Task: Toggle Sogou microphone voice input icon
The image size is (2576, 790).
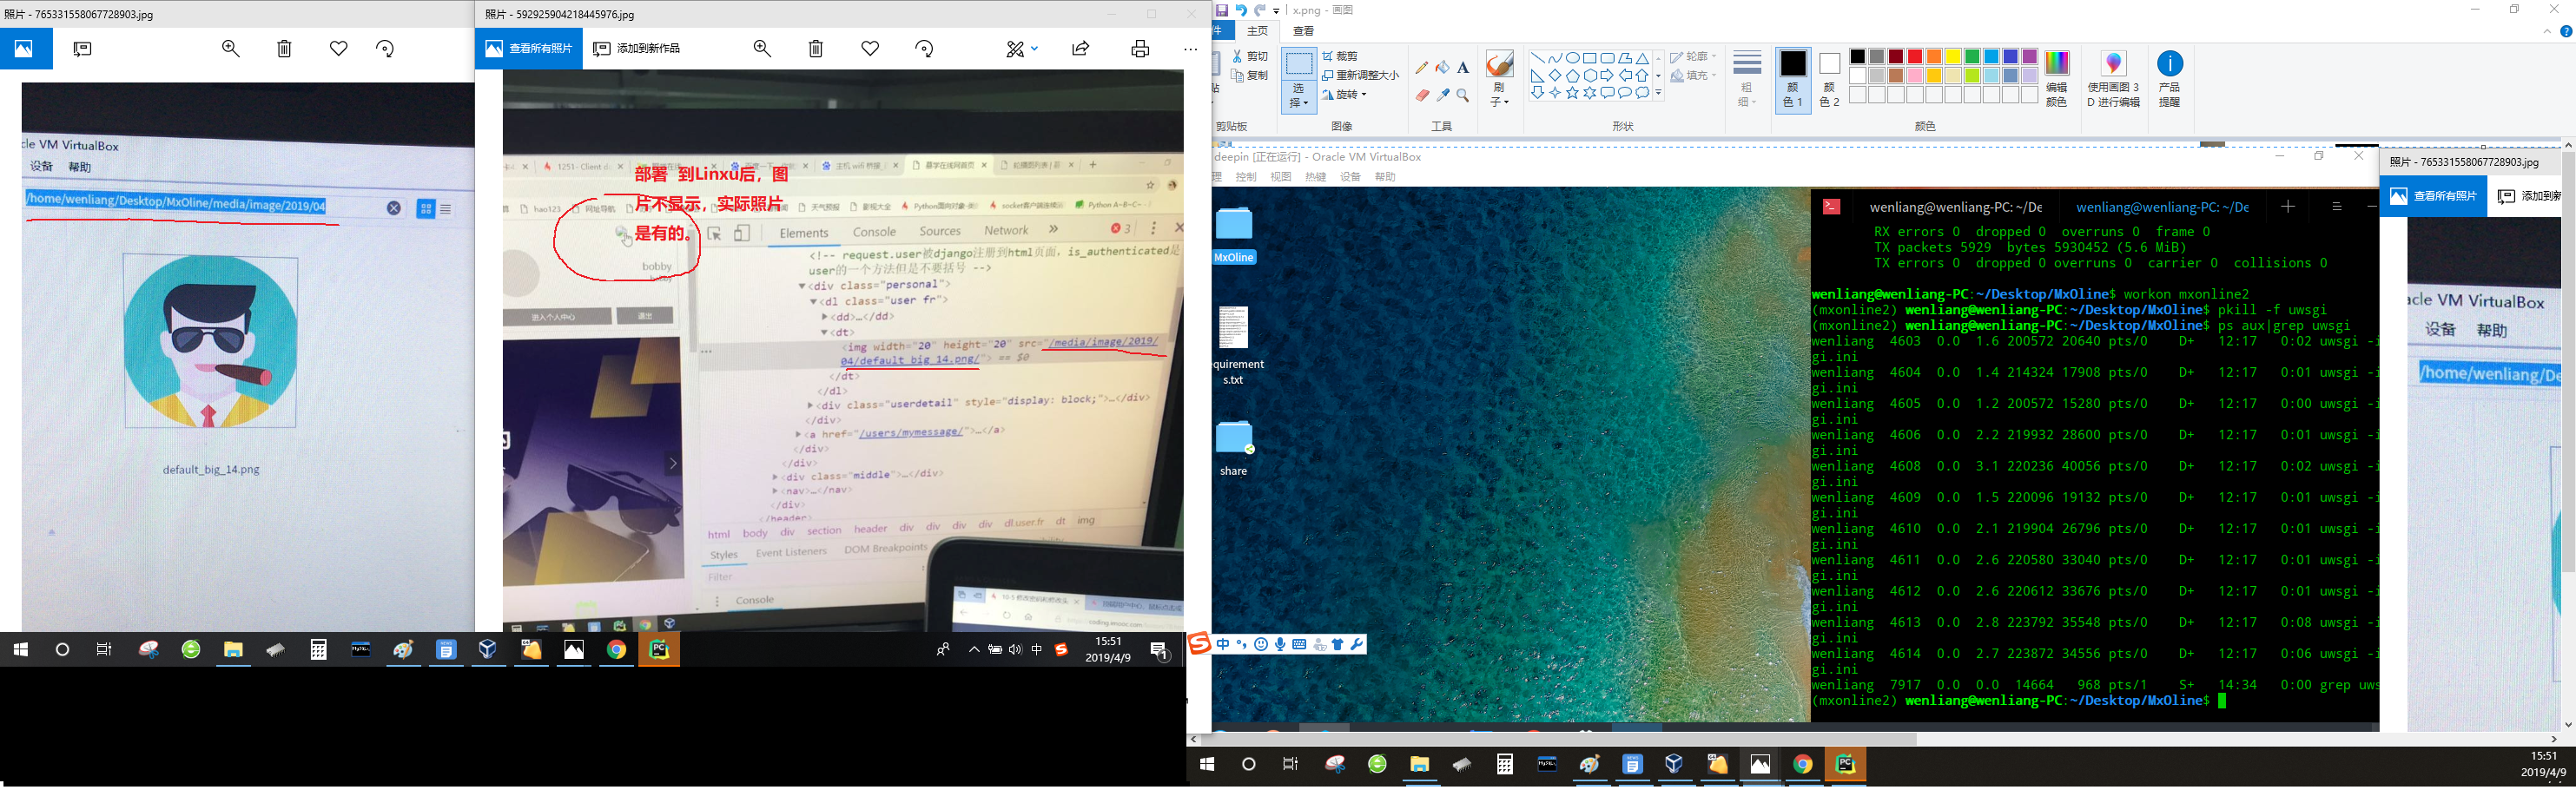Action: tap(1280, 645)
